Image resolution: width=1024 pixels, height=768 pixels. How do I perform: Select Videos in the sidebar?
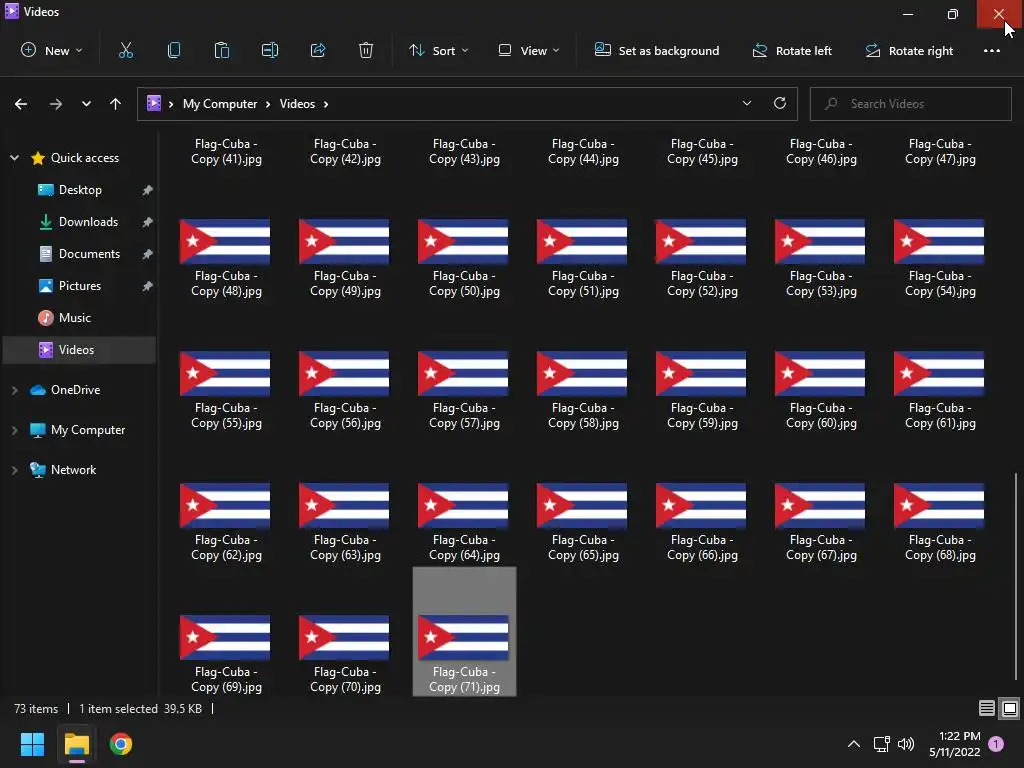click(79, 350)
